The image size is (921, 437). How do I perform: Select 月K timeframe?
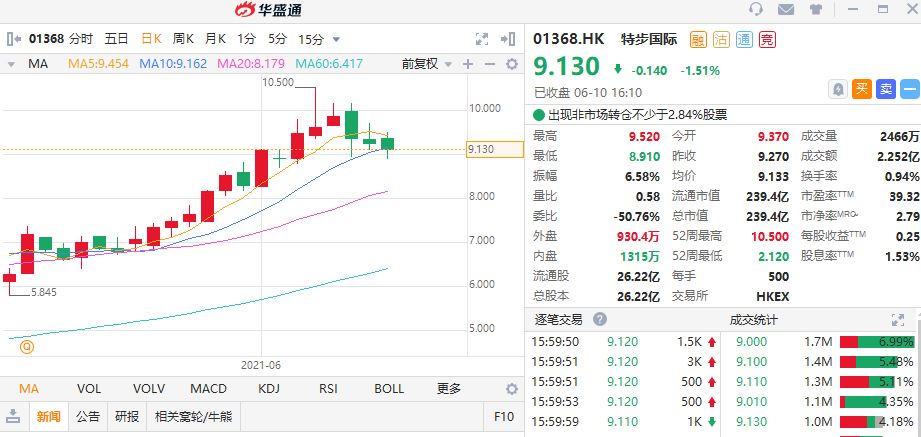click(216, 39)
